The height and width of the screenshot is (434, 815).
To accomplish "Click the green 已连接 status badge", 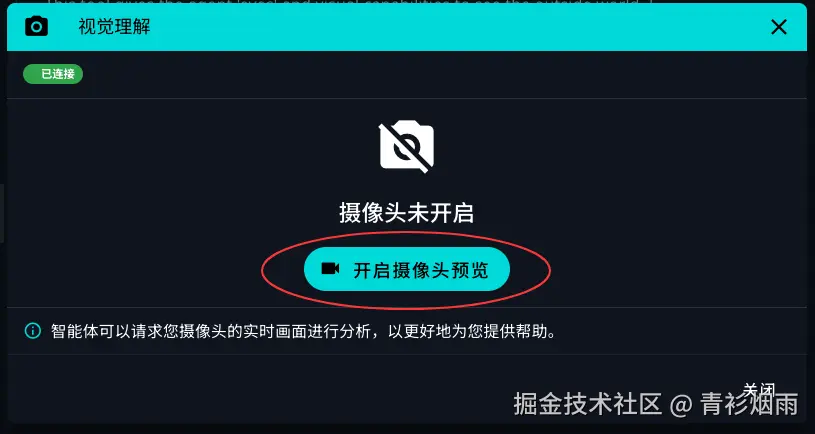I will 53,74.
